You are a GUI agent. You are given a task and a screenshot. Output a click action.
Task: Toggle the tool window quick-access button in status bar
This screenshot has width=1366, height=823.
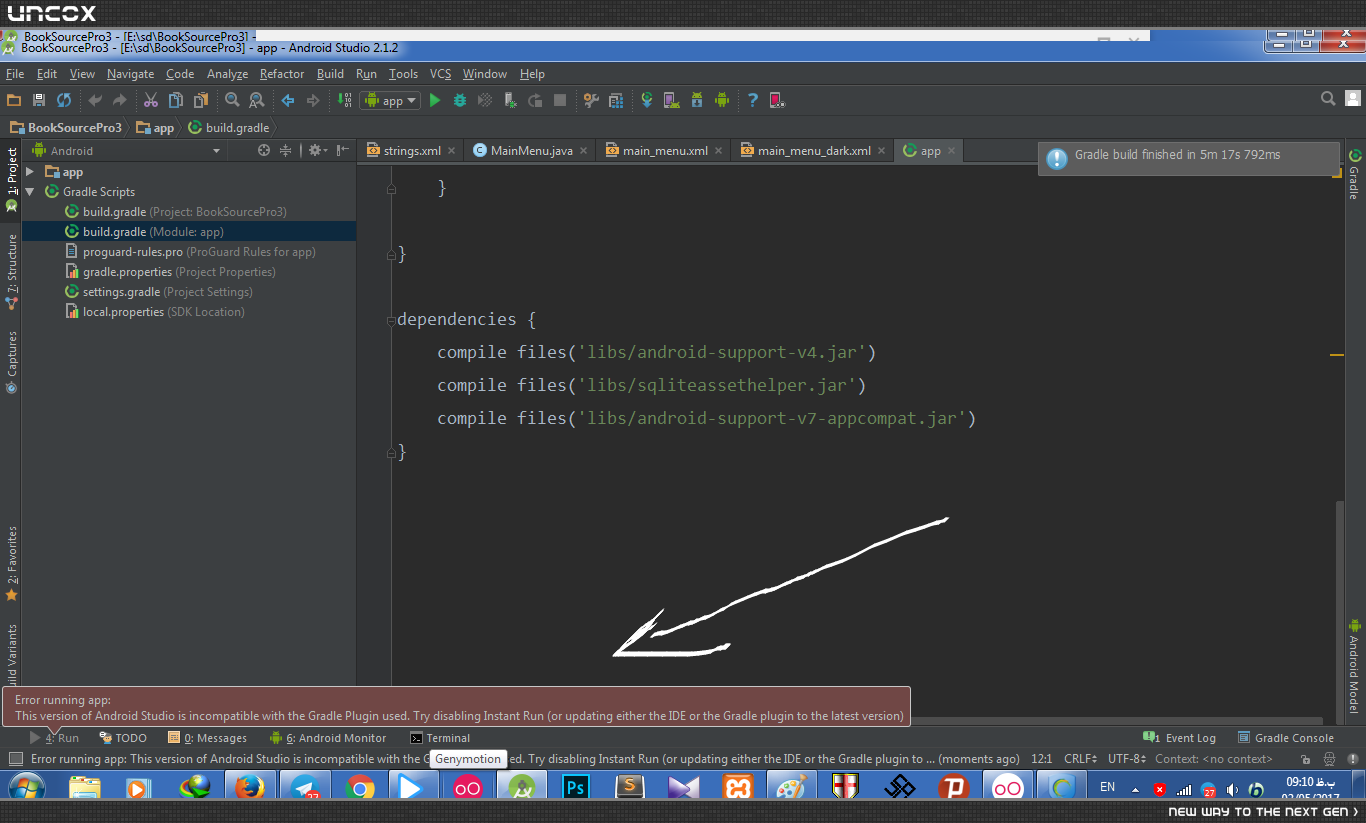tap(15, 759)
